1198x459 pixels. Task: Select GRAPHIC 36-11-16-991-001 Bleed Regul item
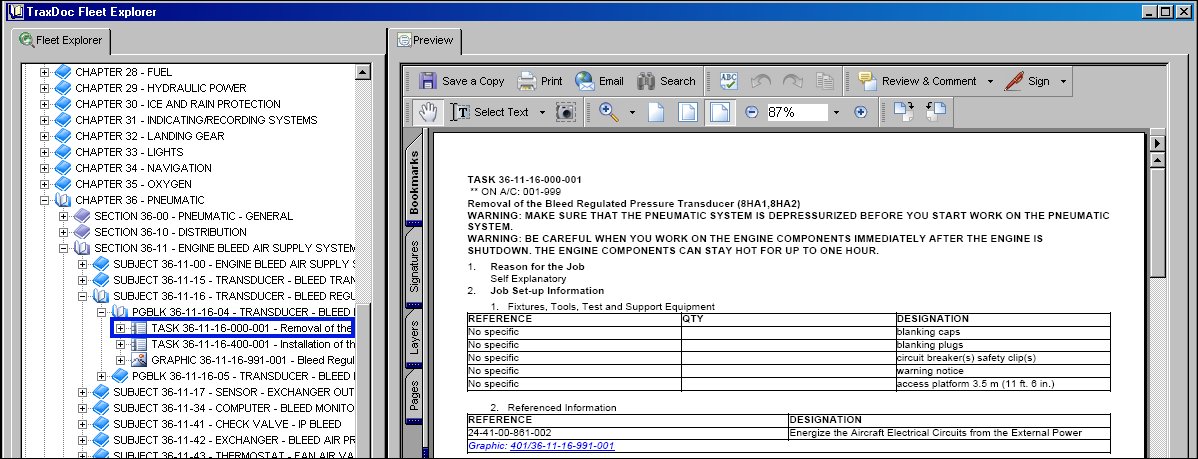[252, 360]
